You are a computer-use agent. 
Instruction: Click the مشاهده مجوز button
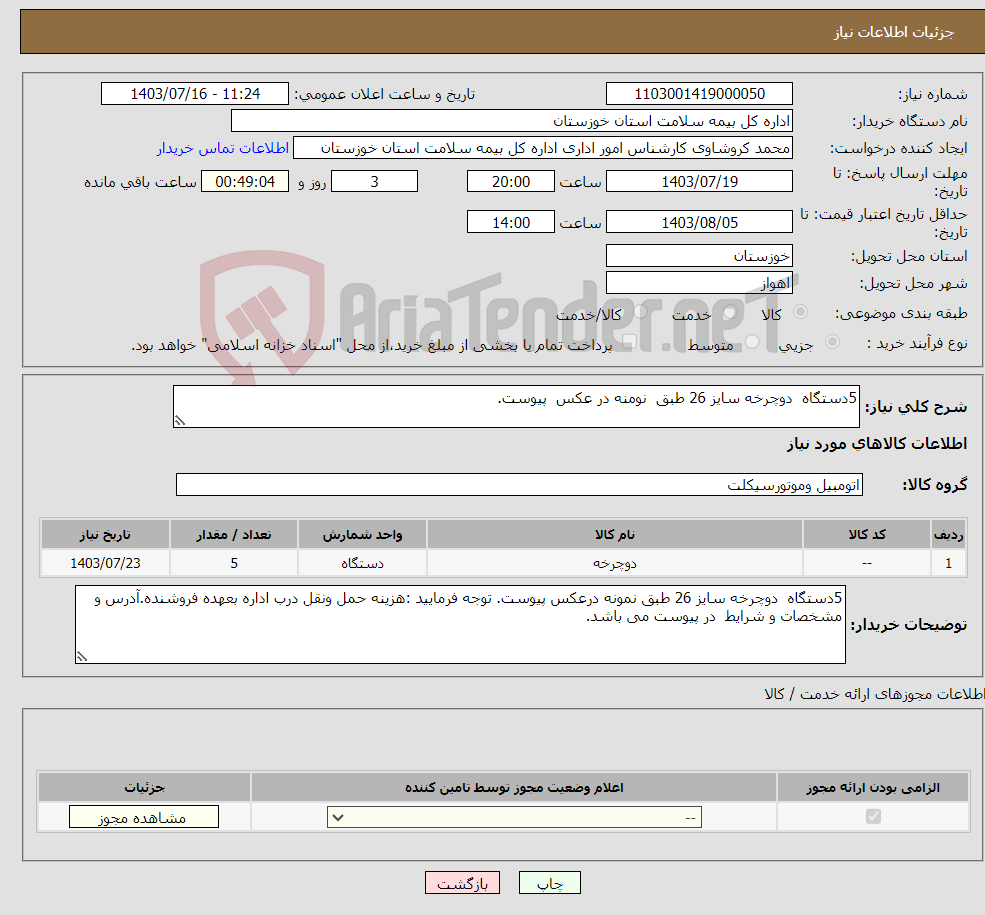coord(144,817)
